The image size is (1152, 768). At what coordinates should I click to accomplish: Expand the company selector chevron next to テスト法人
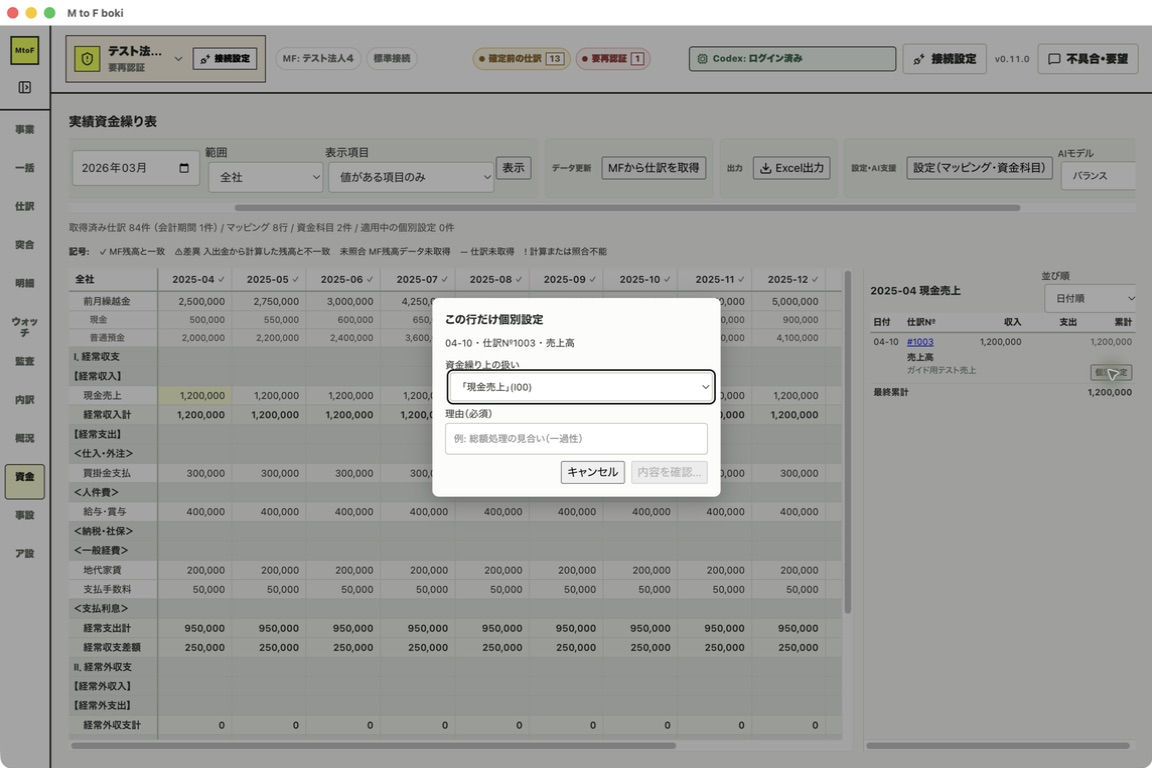pos(178,59)
